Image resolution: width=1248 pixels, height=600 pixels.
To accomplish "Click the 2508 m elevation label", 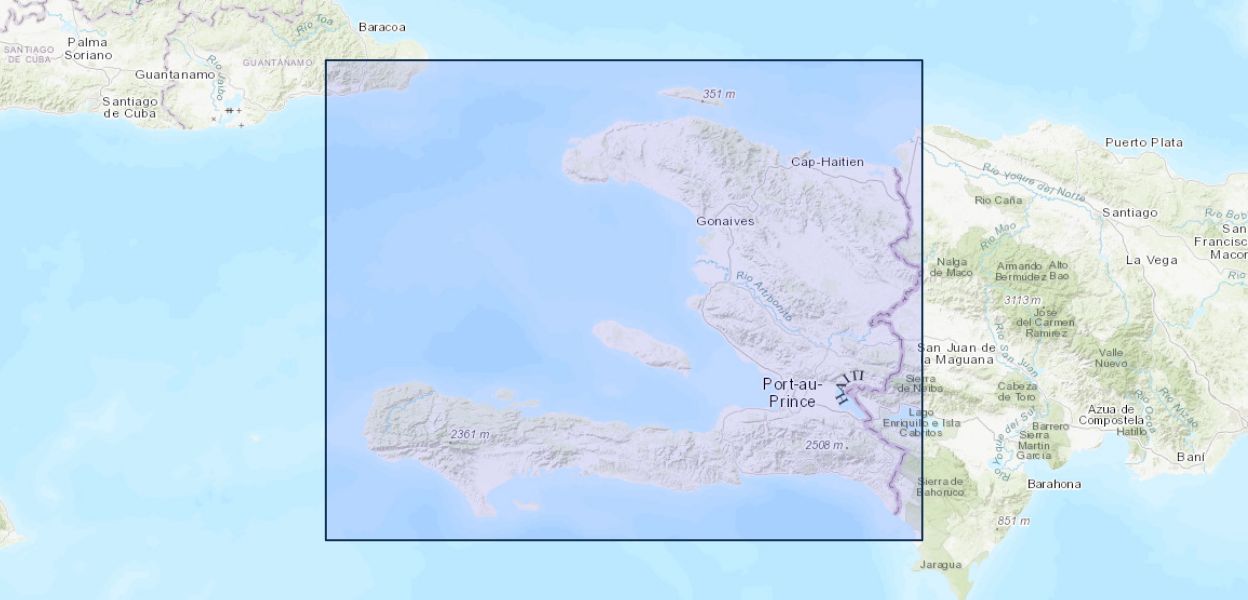I will [x=824, y=444].
